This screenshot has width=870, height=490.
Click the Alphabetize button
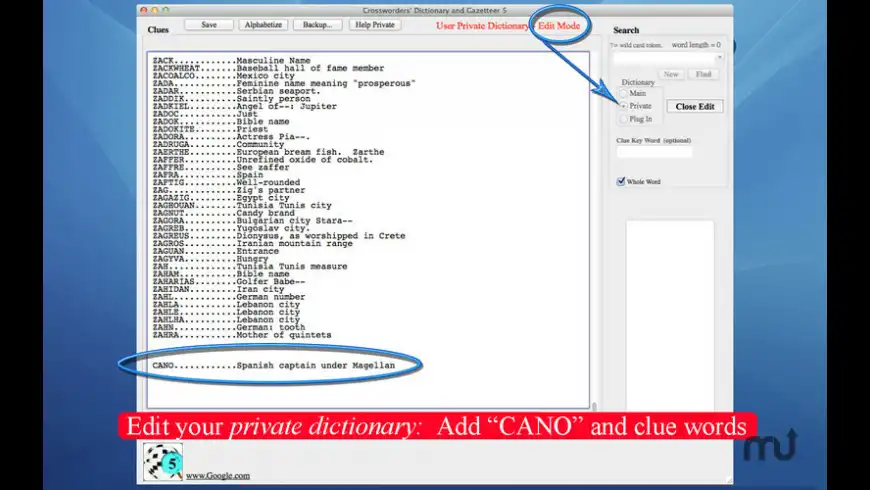[x=263, y=25]
